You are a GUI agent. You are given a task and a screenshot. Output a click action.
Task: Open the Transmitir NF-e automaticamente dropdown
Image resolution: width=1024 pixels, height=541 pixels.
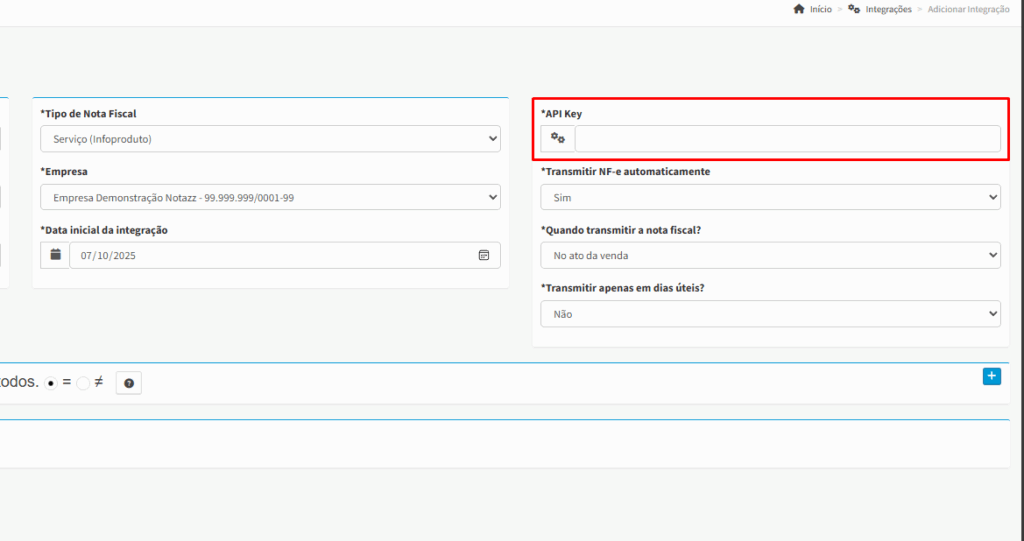pos(770,197)
